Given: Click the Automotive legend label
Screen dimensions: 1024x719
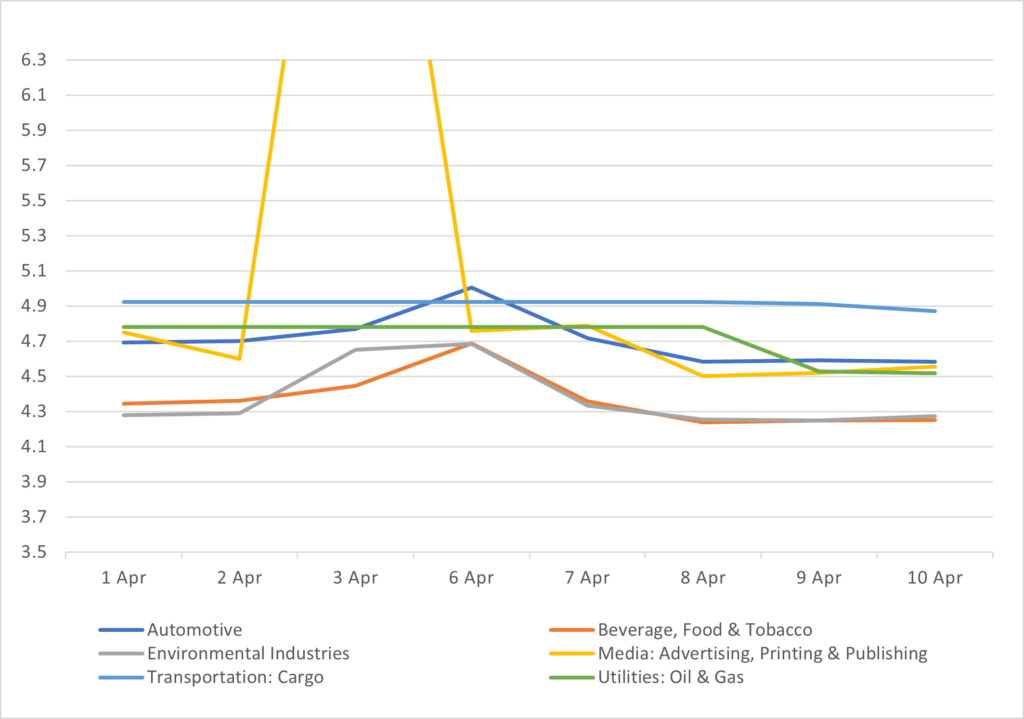Looking at the screenshot, I should coord(194,630).
